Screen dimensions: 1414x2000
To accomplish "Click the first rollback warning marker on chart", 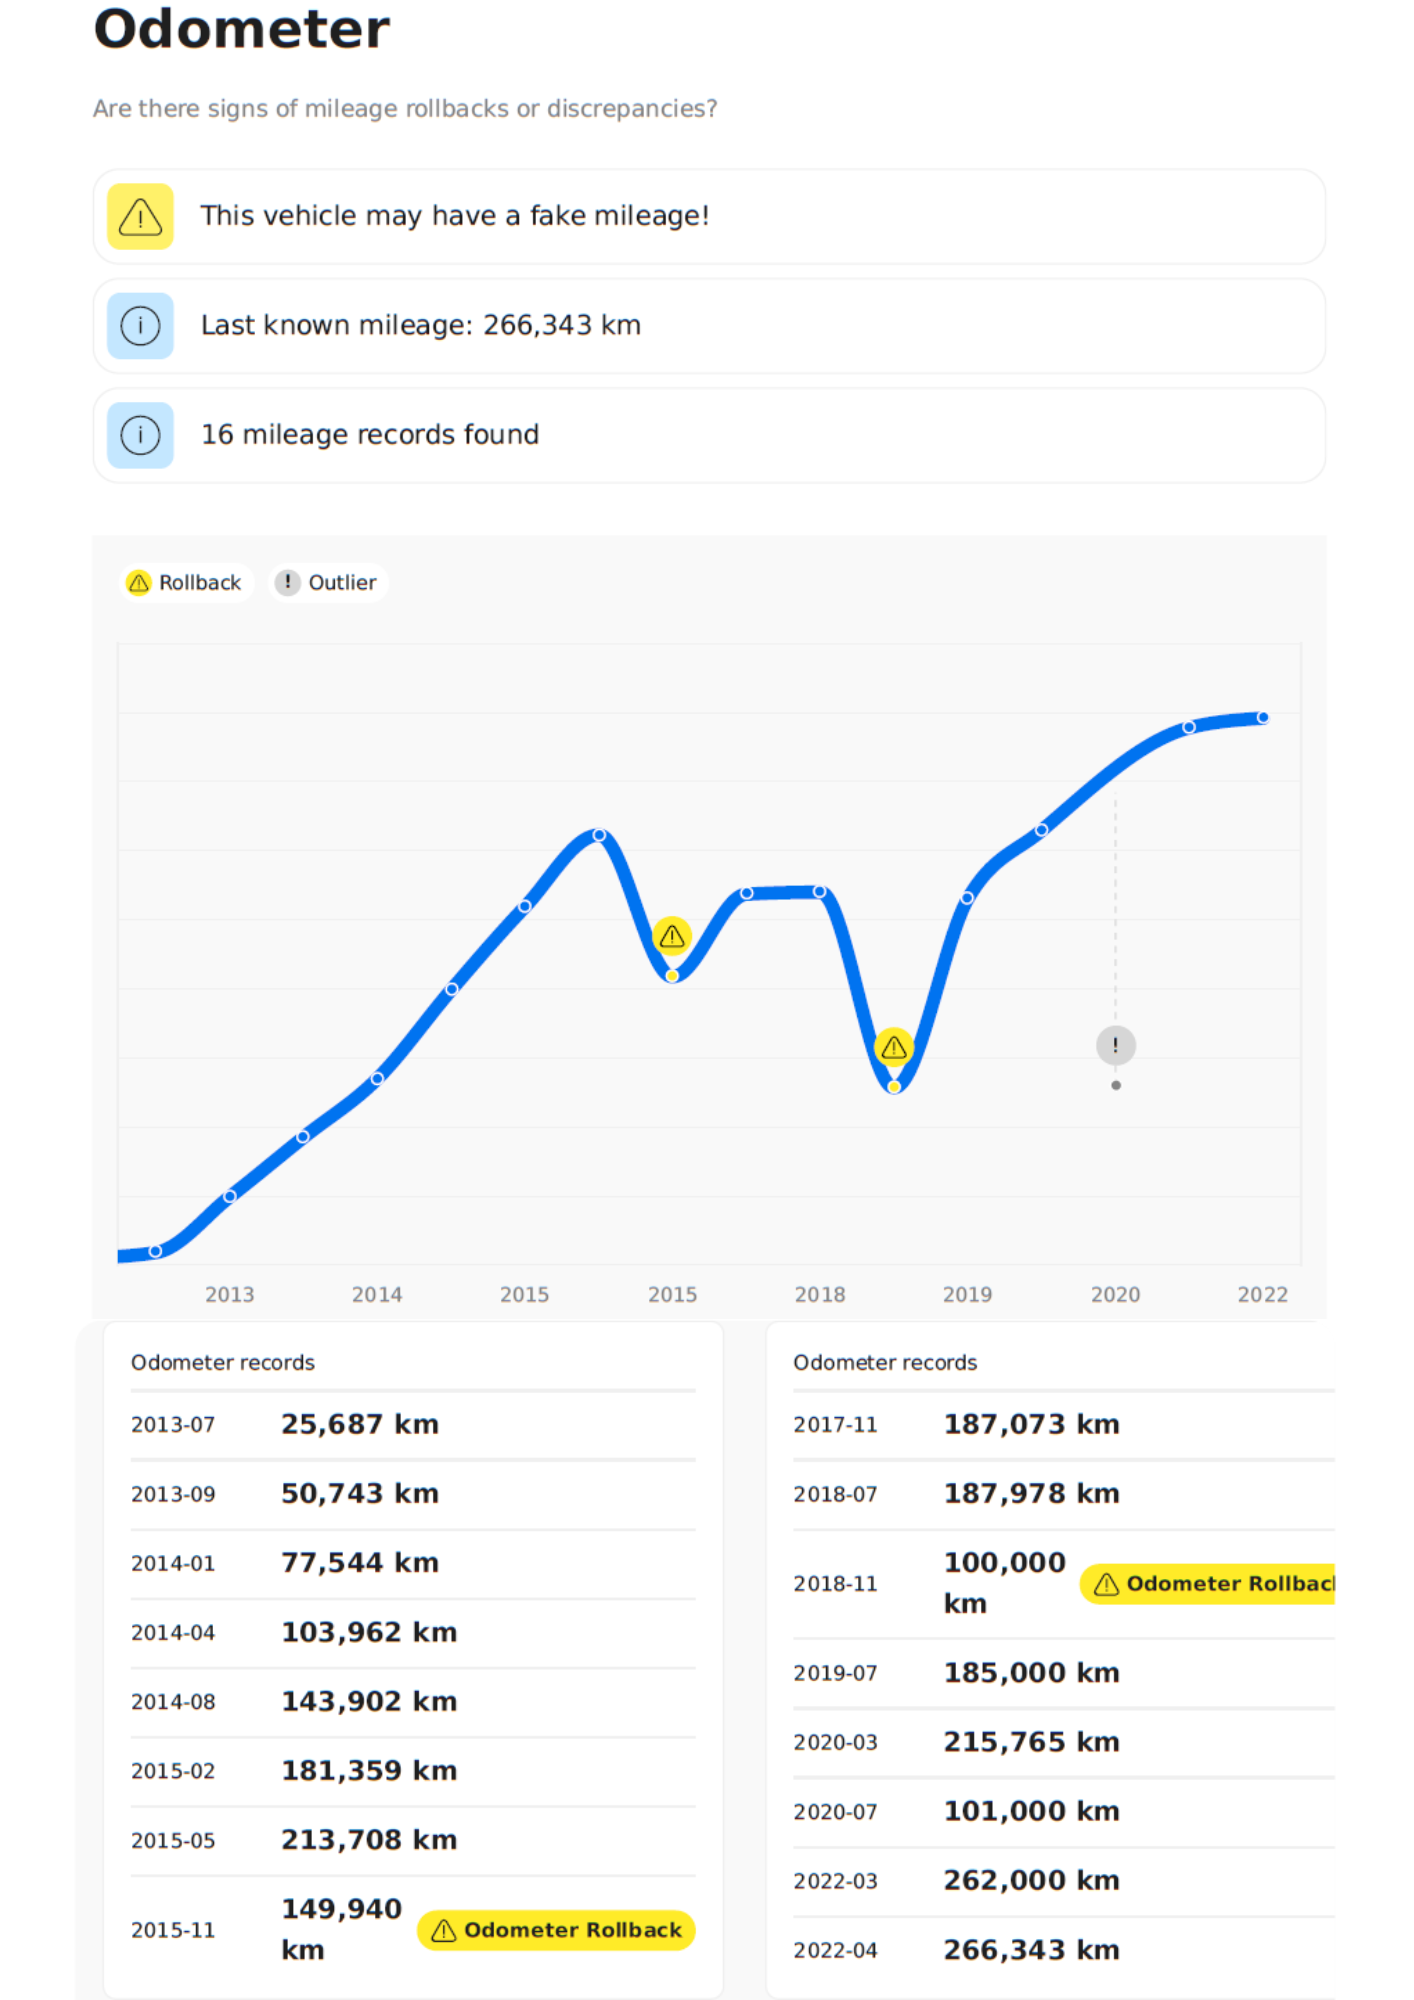I will [672, 936].
